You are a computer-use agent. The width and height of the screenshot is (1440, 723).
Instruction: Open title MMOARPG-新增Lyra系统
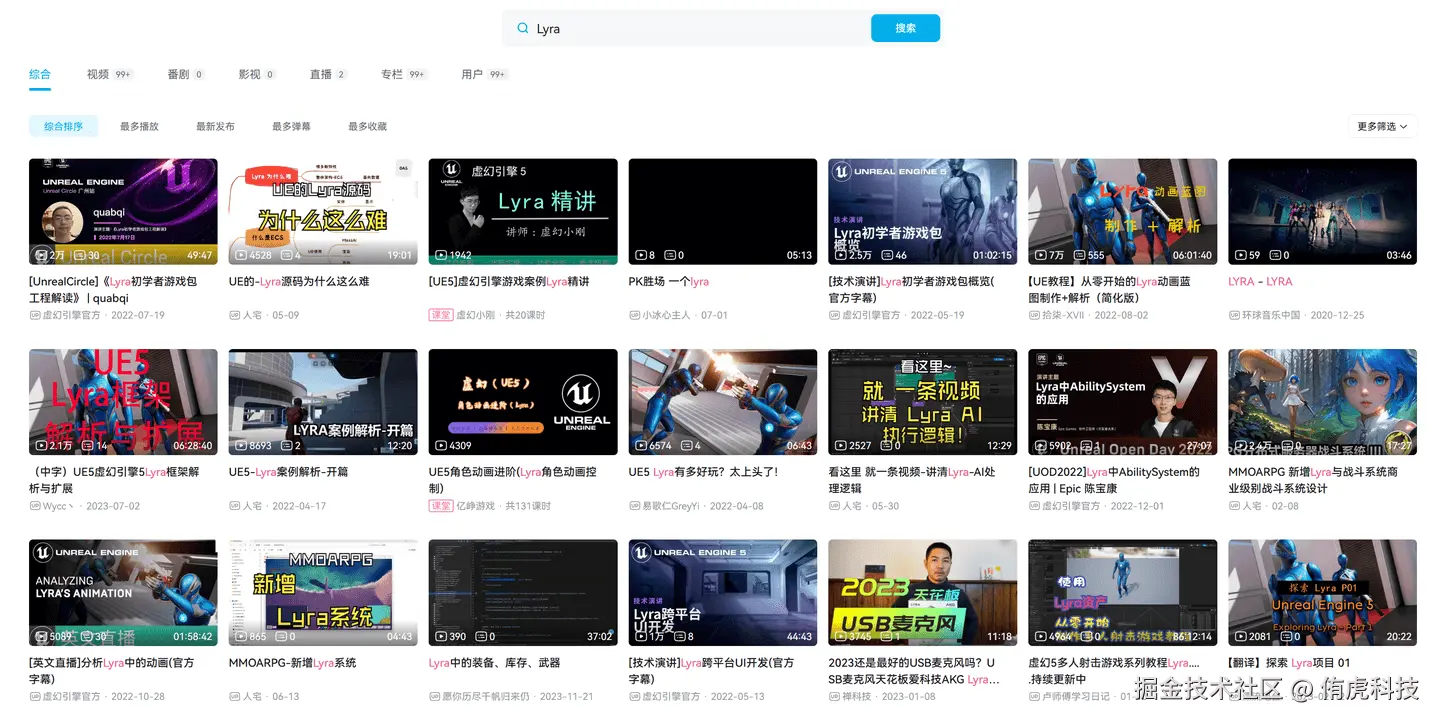tap(292, 663)
